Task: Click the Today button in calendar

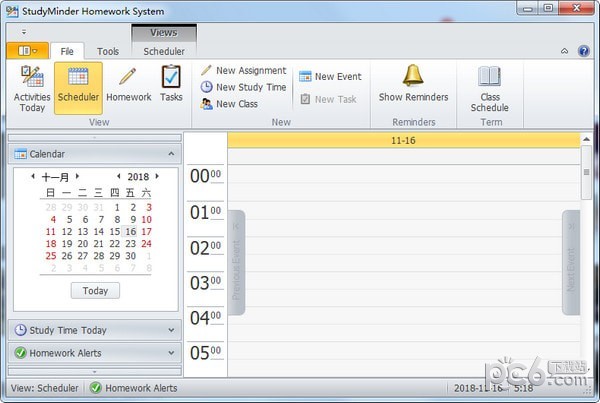Action: coord(95,291)
